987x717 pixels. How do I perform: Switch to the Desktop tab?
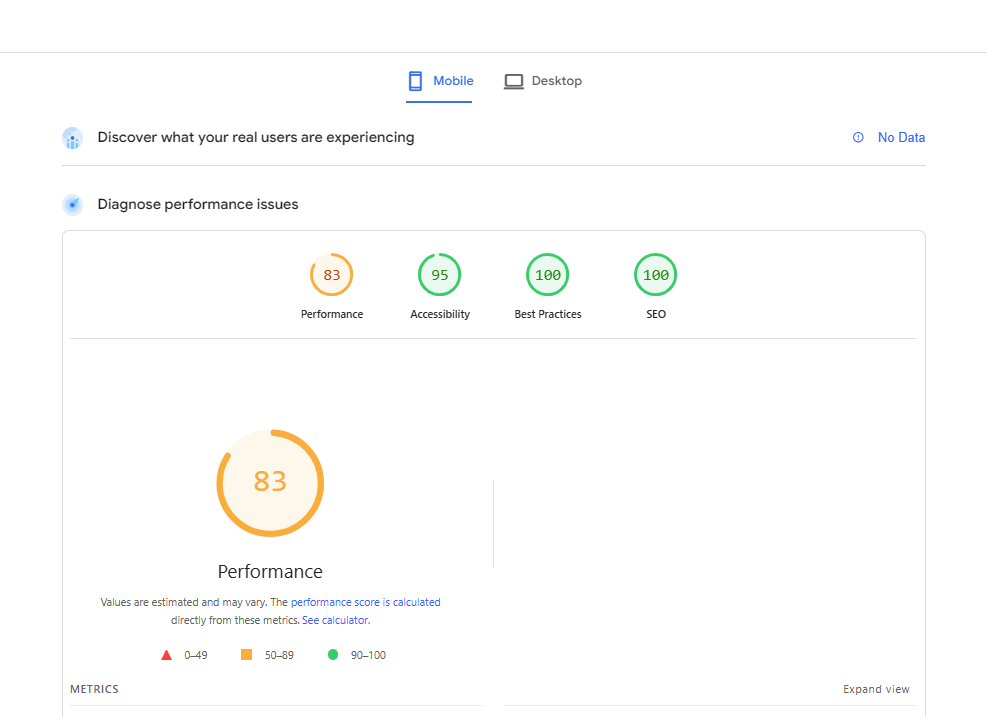tap(543, 81)
